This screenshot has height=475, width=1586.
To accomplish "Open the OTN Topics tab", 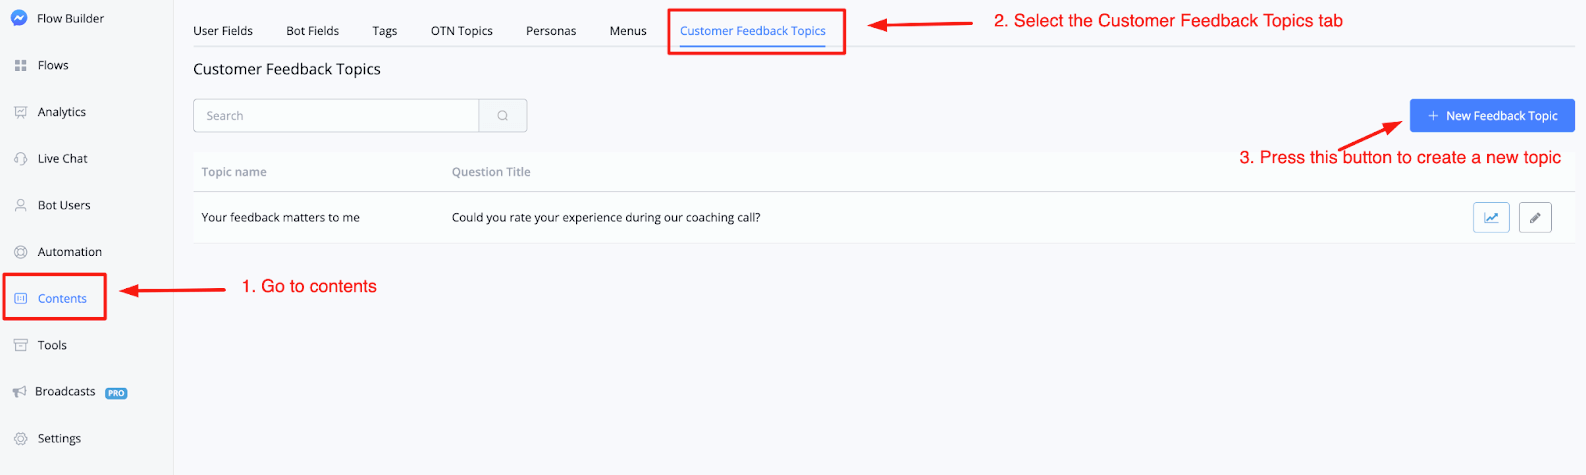I will [462, 31].
